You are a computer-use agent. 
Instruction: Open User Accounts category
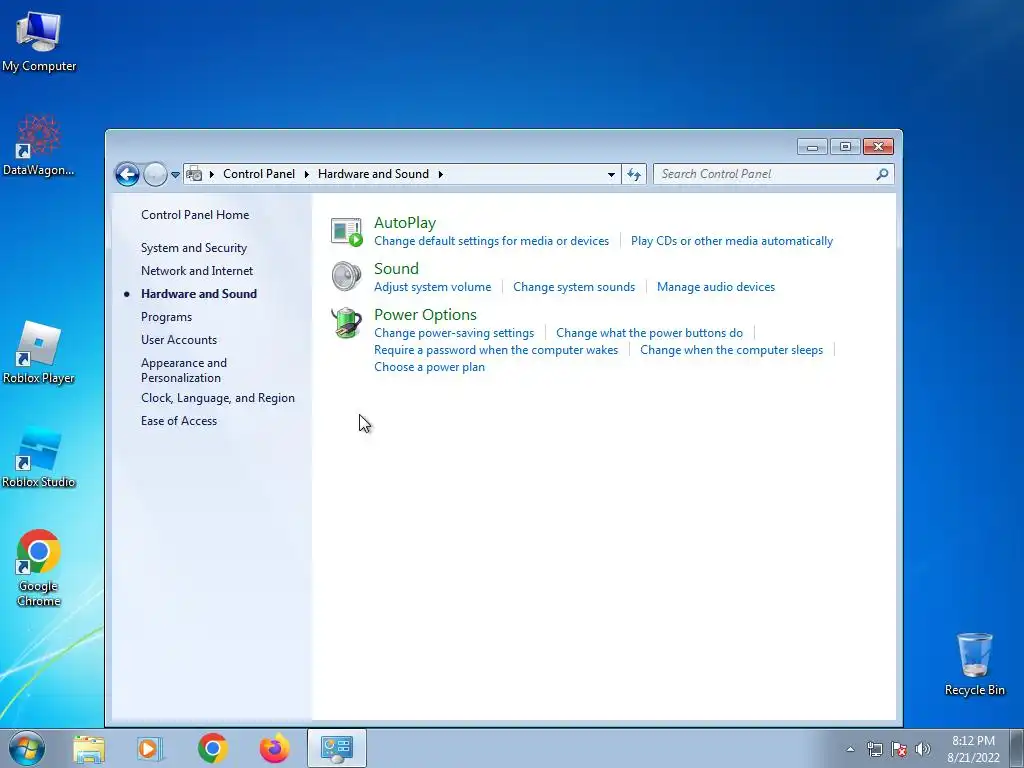click(178, 340)
